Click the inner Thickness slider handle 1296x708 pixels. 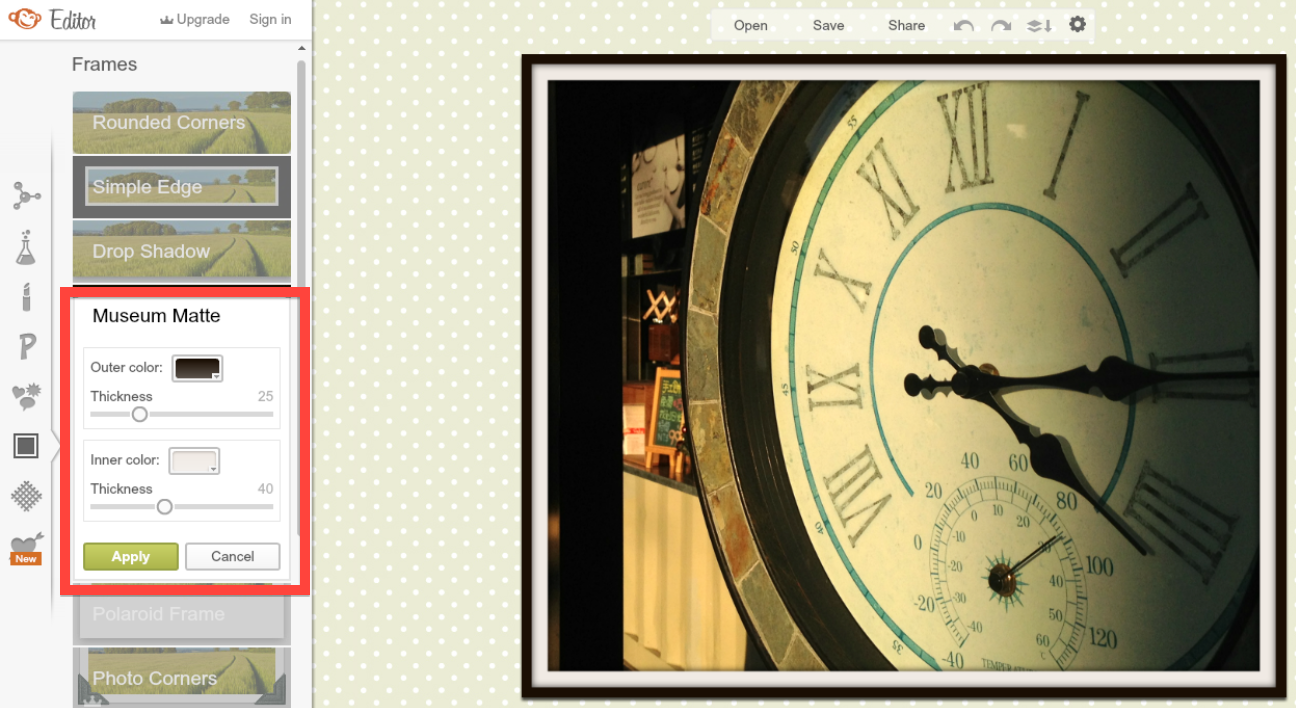coord(165,507)
